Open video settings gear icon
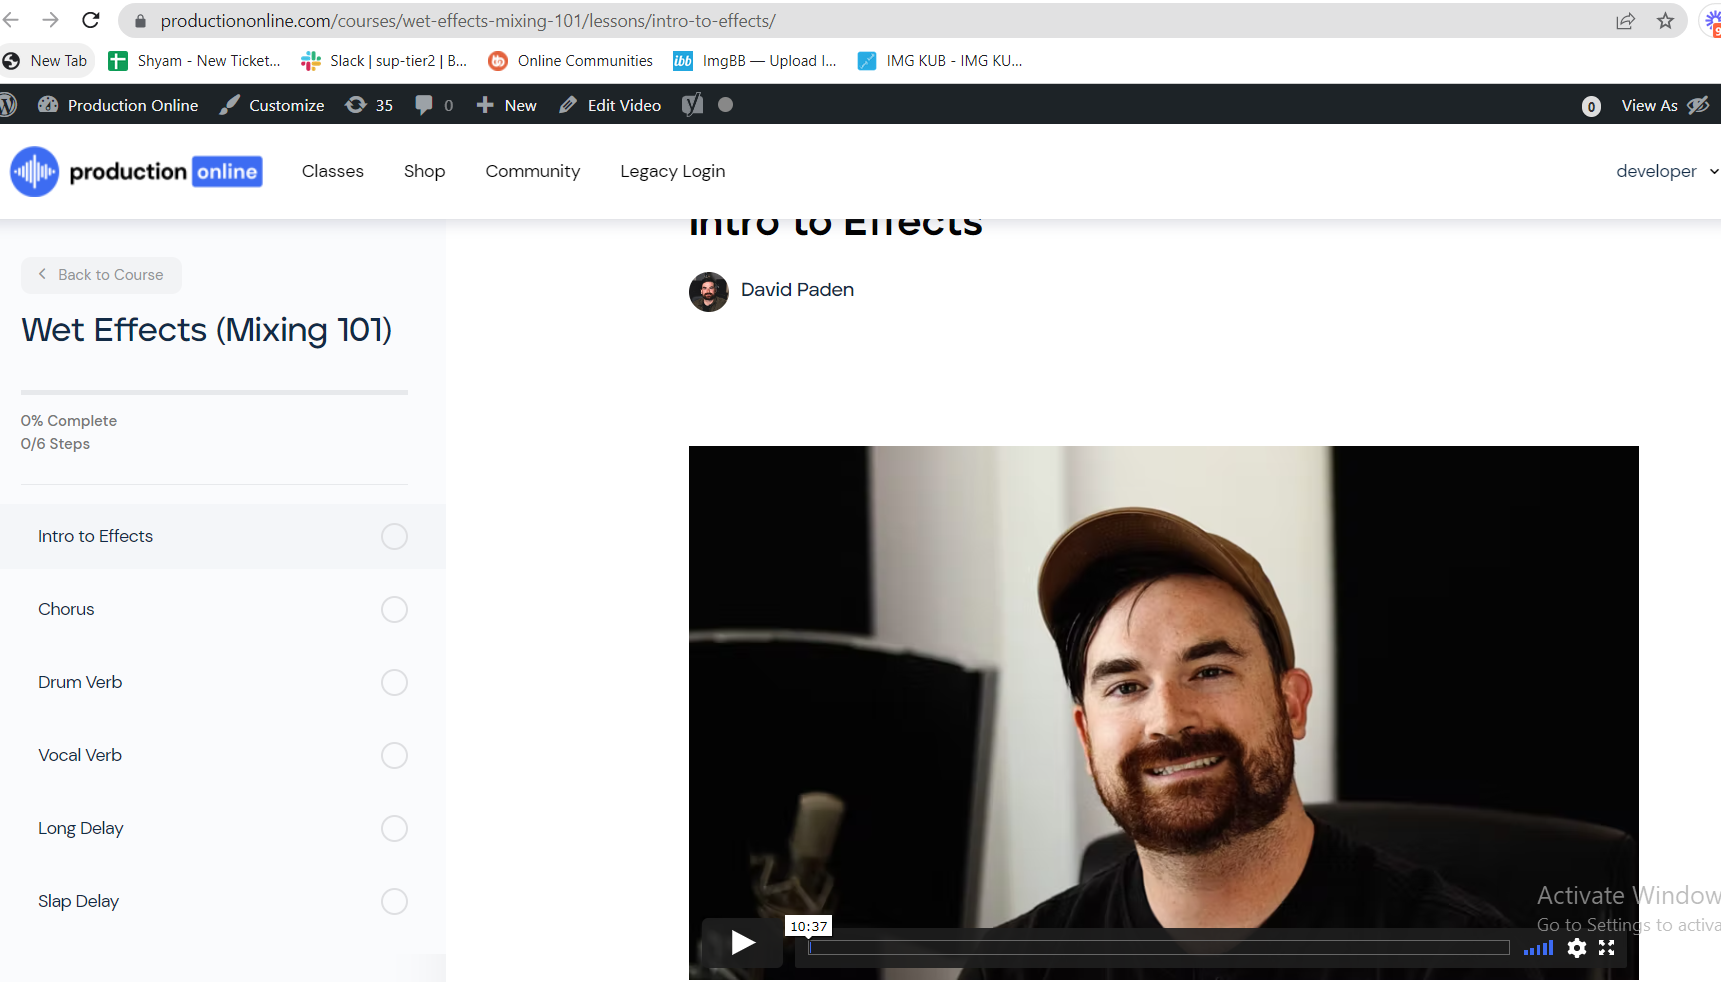 [1577, 948]
